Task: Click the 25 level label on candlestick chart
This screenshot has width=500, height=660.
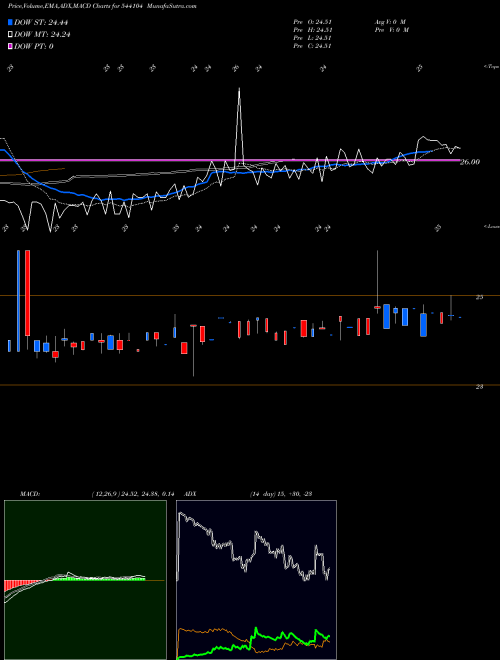Action: 479,297
